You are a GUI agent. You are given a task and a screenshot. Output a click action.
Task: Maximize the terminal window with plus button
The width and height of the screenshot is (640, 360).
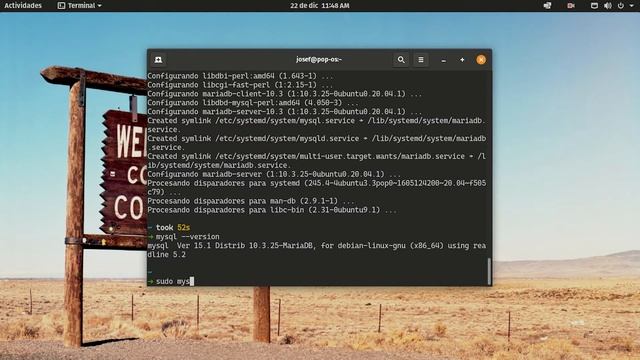click(x=462, y=60)
